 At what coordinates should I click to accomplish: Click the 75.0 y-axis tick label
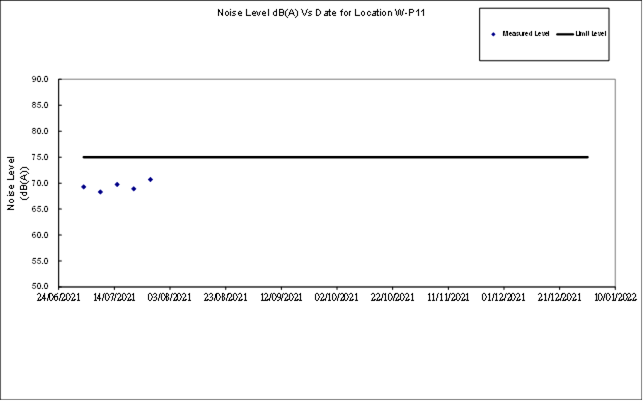coord(43,157)
